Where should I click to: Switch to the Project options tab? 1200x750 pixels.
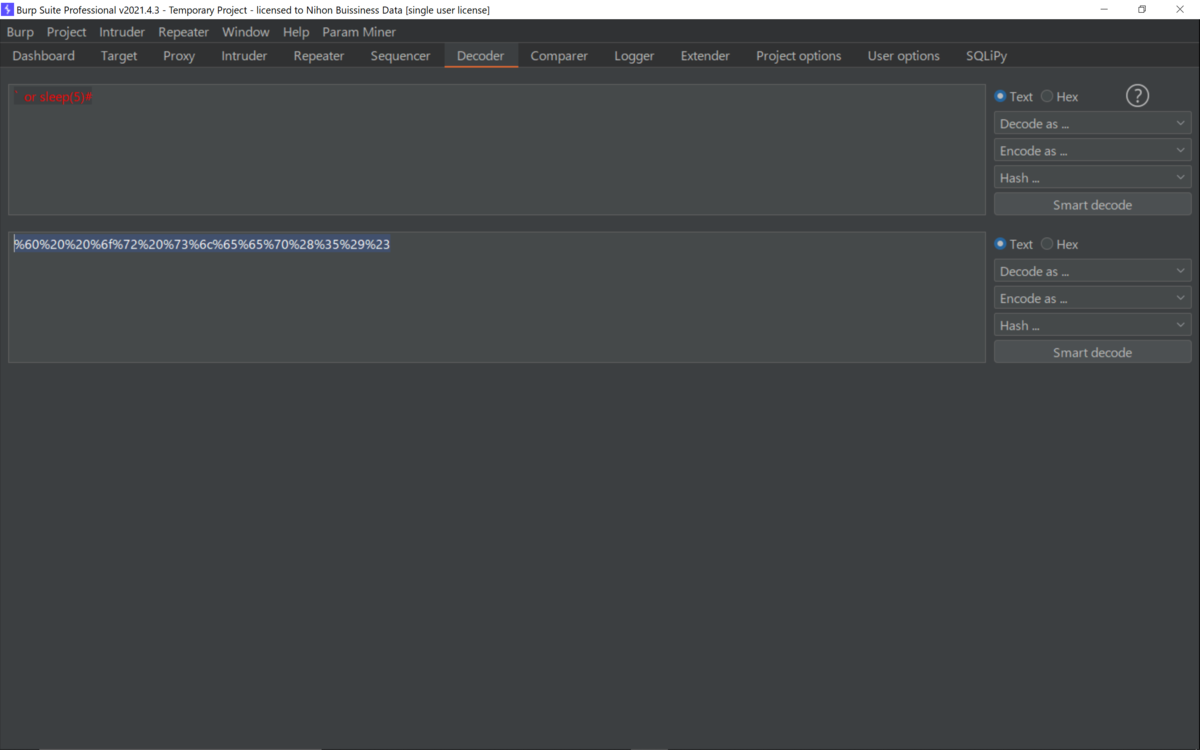pos(799,56)
